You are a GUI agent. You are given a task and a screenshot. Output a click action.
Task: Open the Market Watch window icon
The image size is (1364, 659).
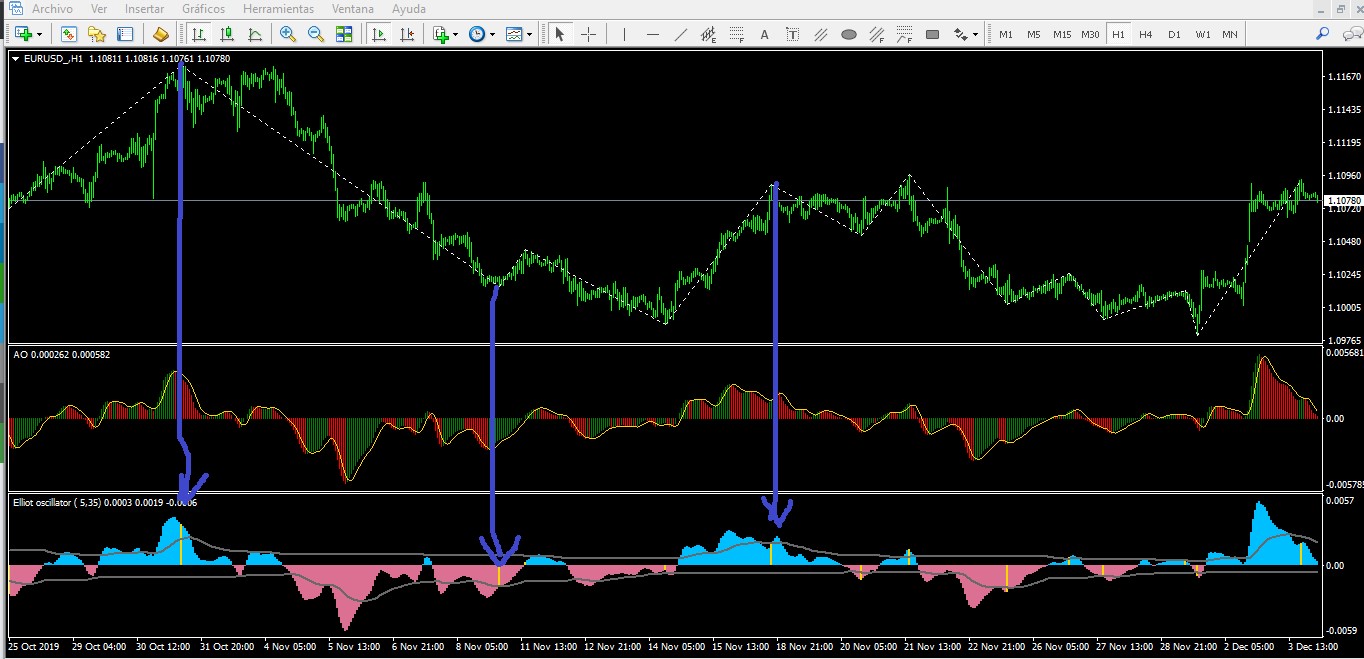coord(69,34)
